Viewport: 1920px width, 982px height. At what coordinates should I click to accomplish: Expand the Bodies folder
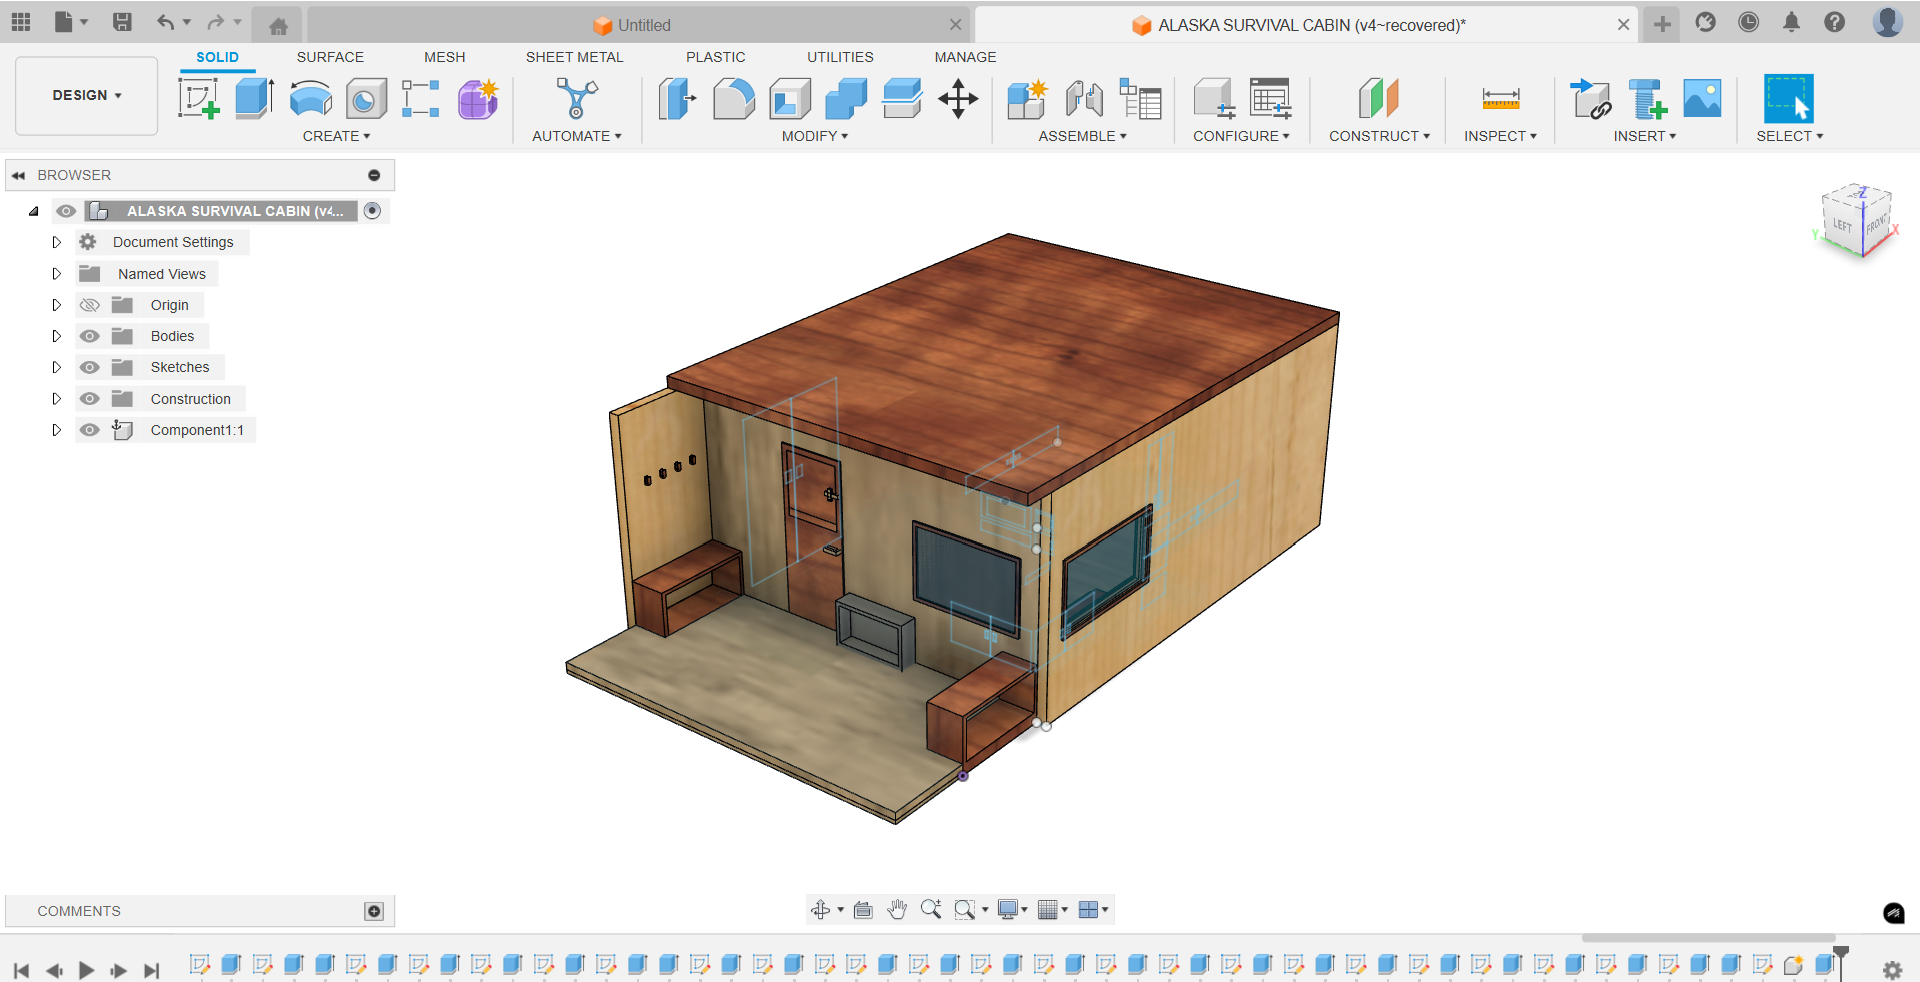coord(57,336)
